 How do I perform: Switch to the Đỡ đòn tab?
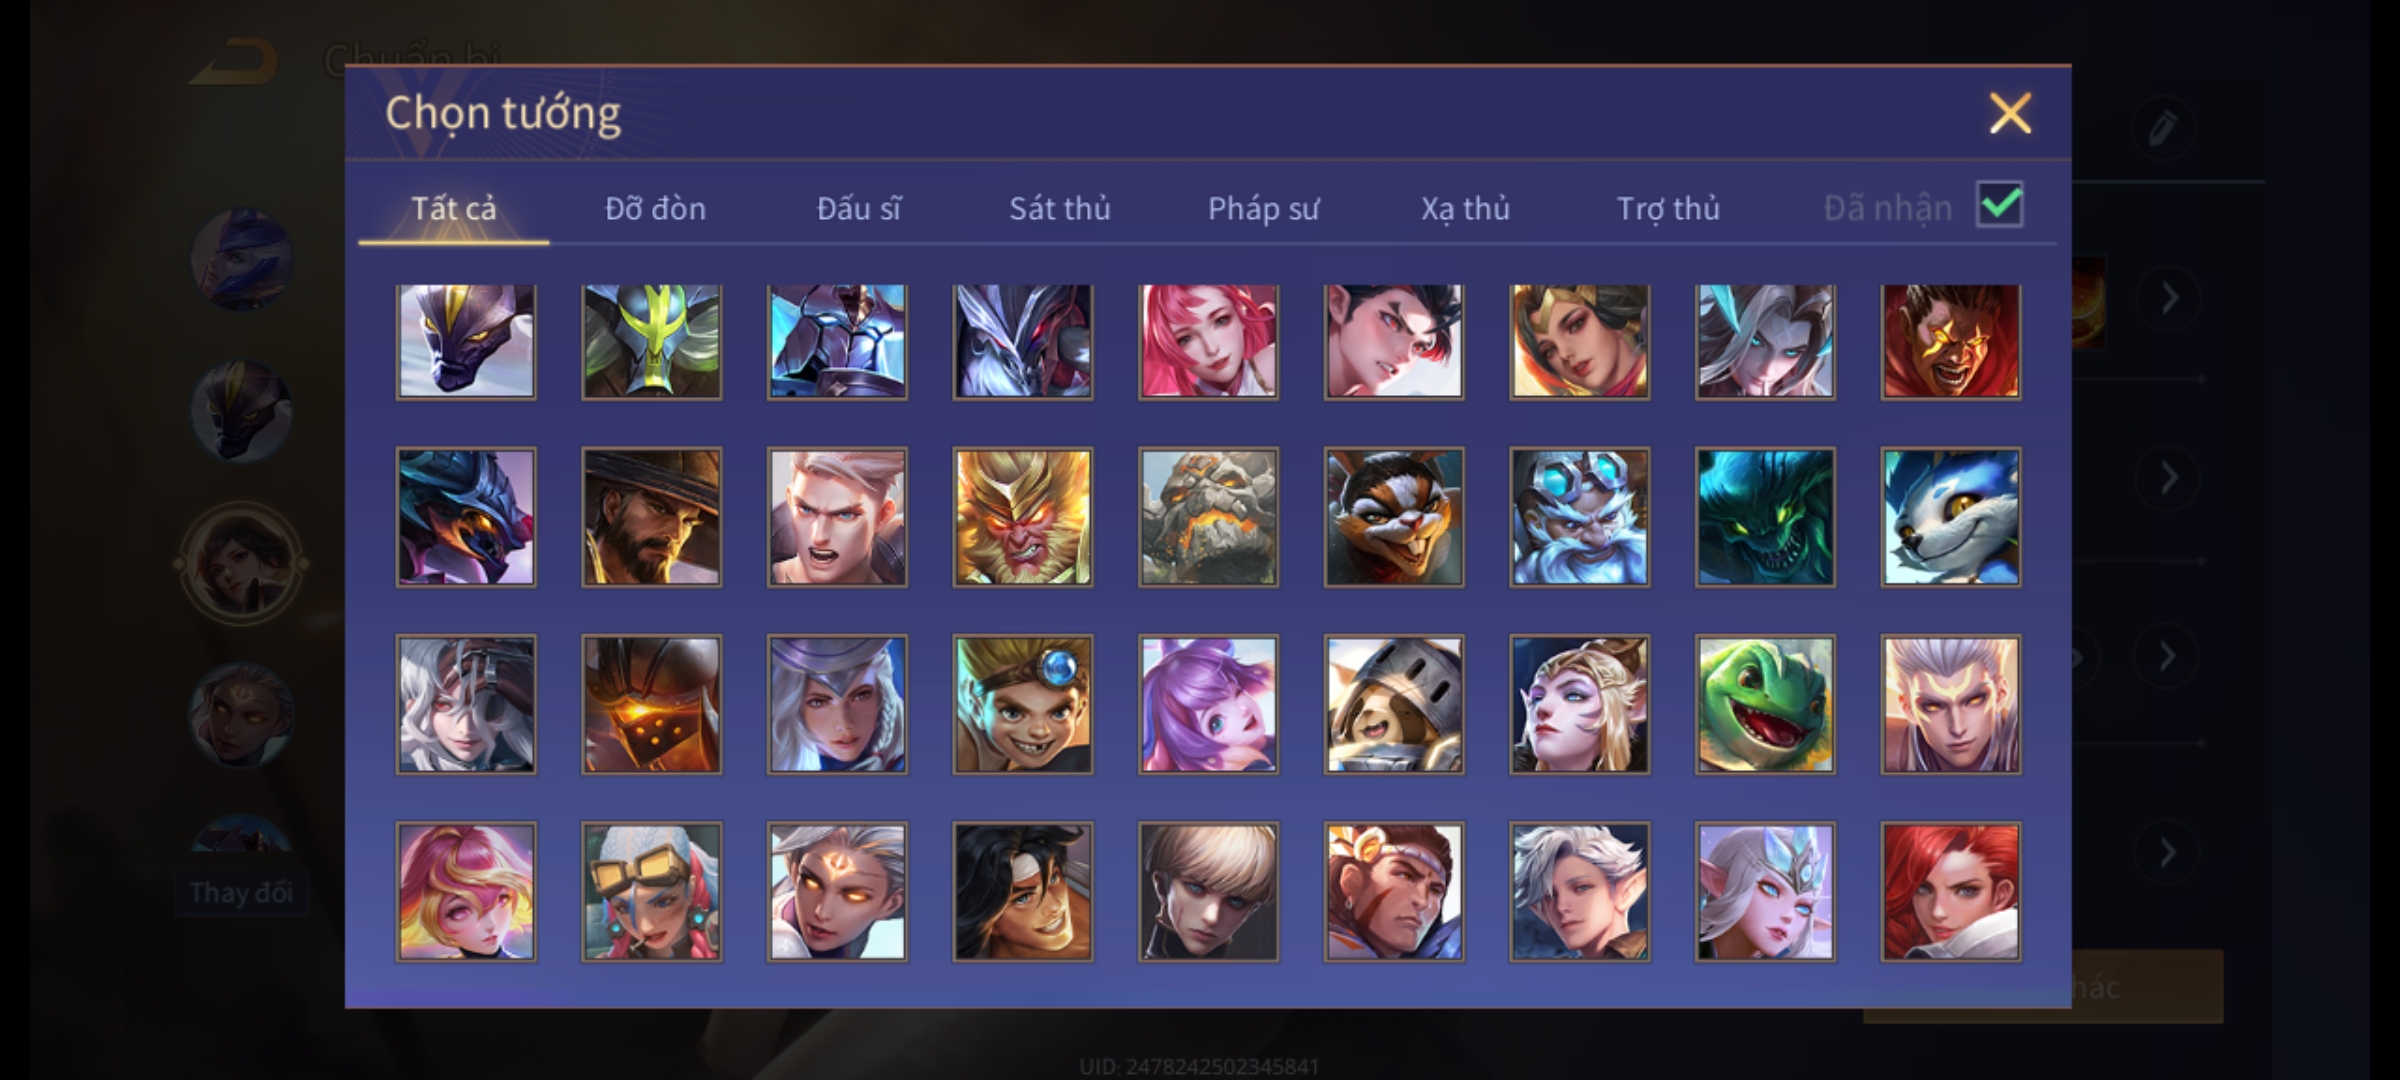click(x=655, y=208)
